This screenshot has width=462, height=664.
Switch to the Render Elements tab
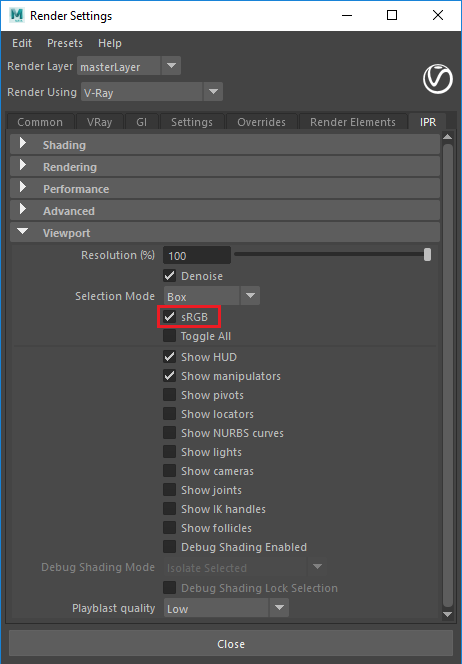tap(353, 122)
